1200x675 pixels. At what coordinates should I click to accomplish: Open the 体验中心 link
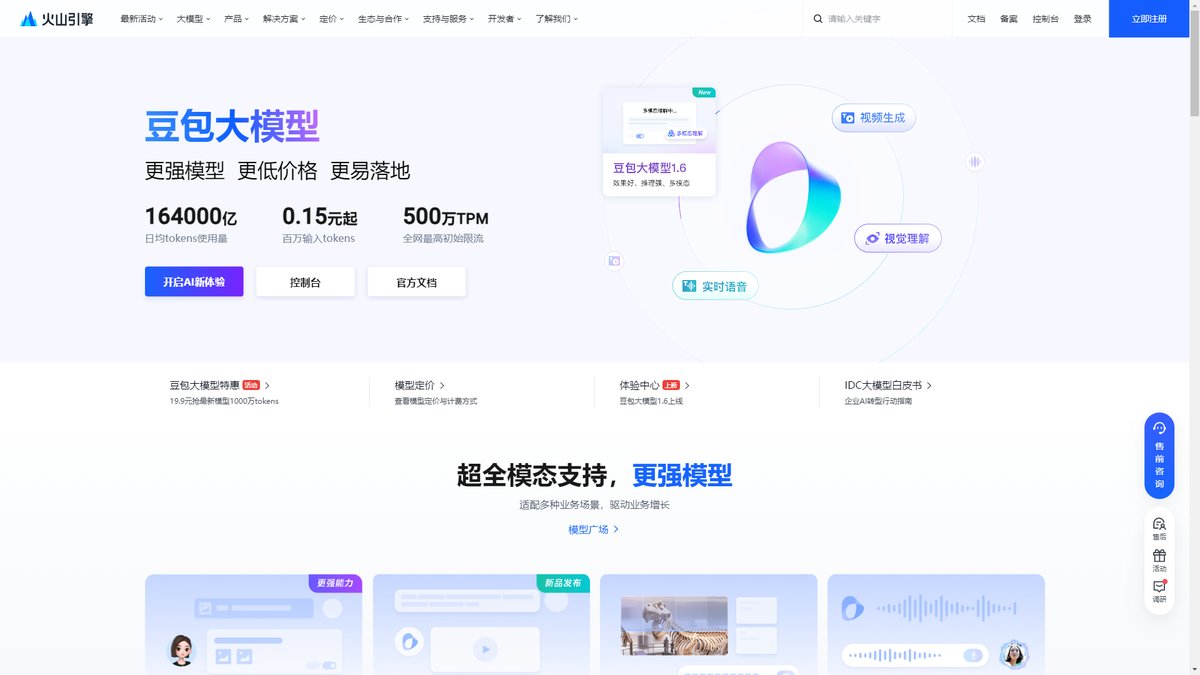click(x=655, y=385)
